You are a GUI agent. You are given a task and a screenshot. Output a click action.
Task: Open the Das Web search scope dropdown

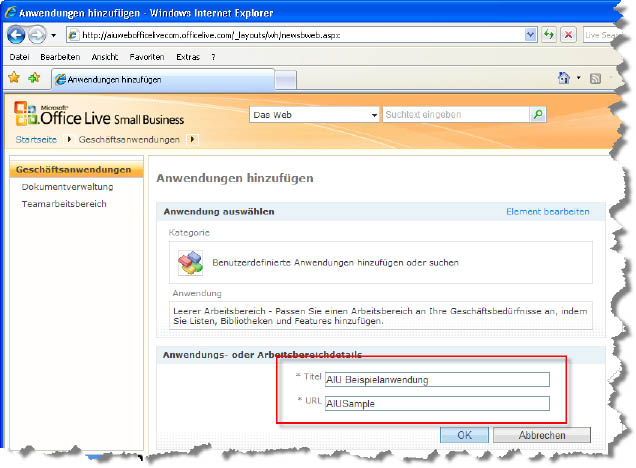314,115
